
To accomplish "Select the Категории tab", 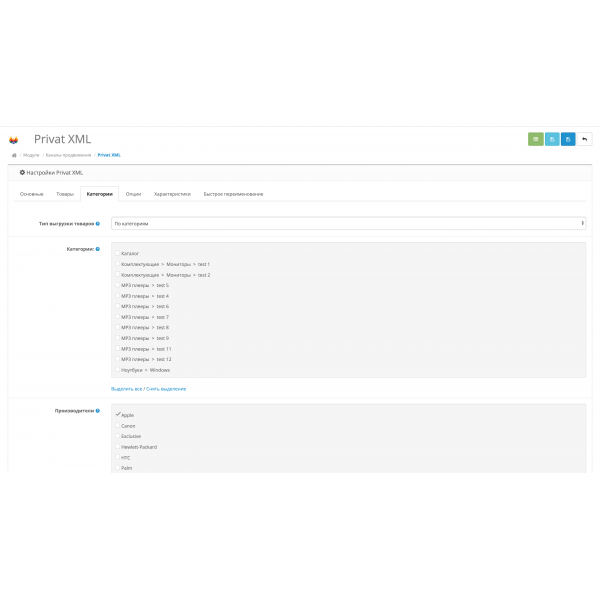I will pos(99,194).
